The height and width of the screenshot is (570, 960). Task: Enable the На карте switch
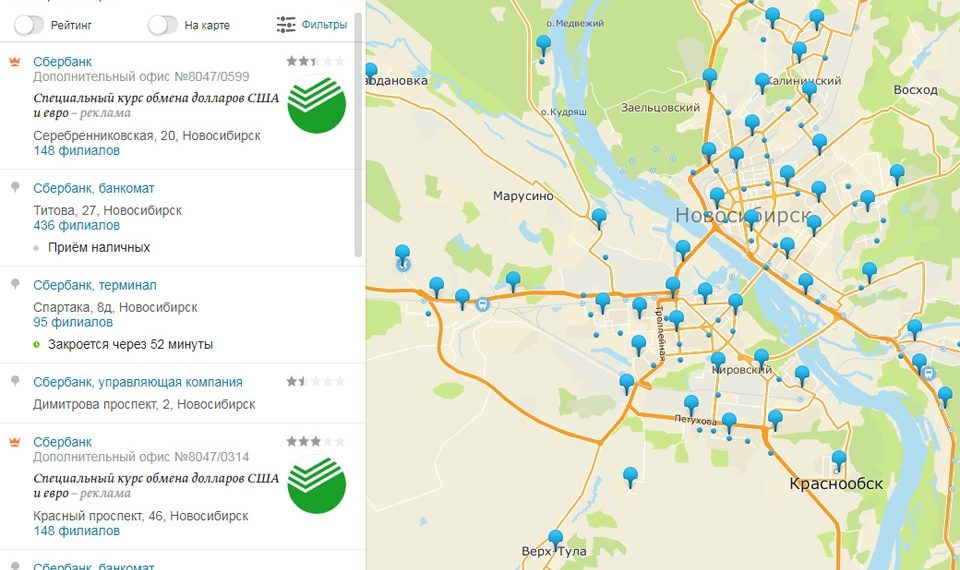pos(162,25)
